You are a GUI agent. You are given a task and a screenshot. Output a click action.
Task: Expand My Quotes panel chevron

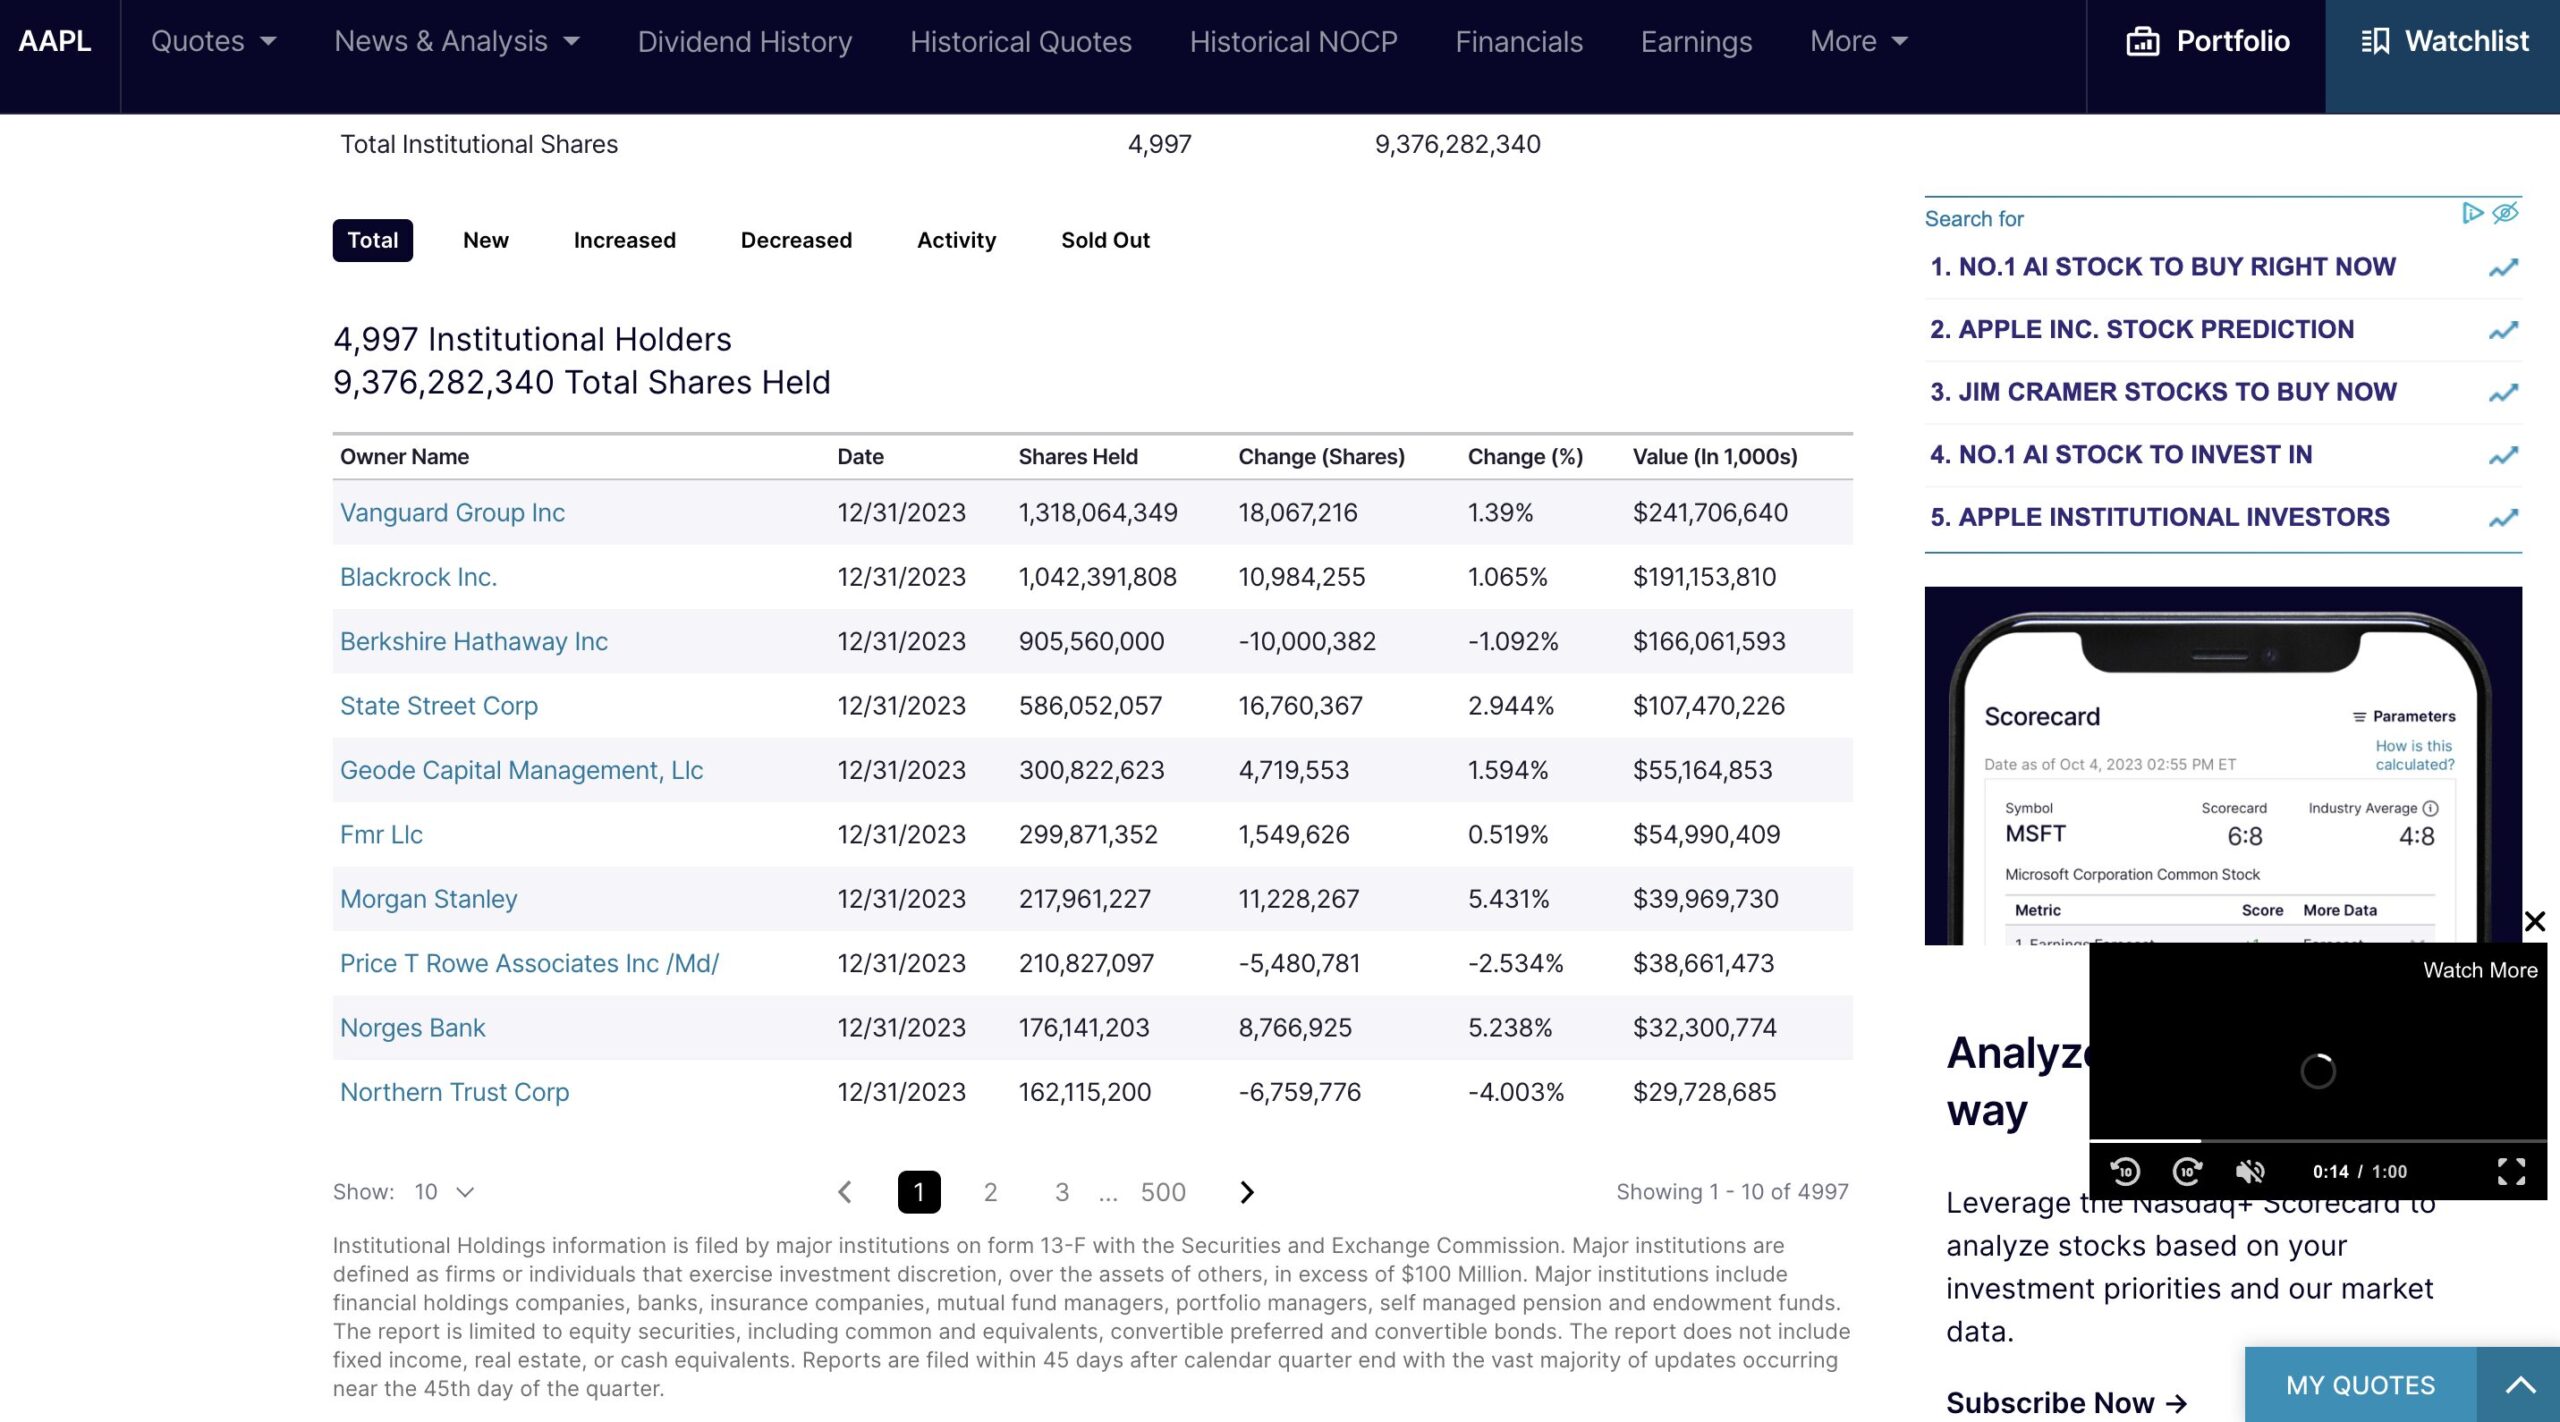coord(2520,1385)
